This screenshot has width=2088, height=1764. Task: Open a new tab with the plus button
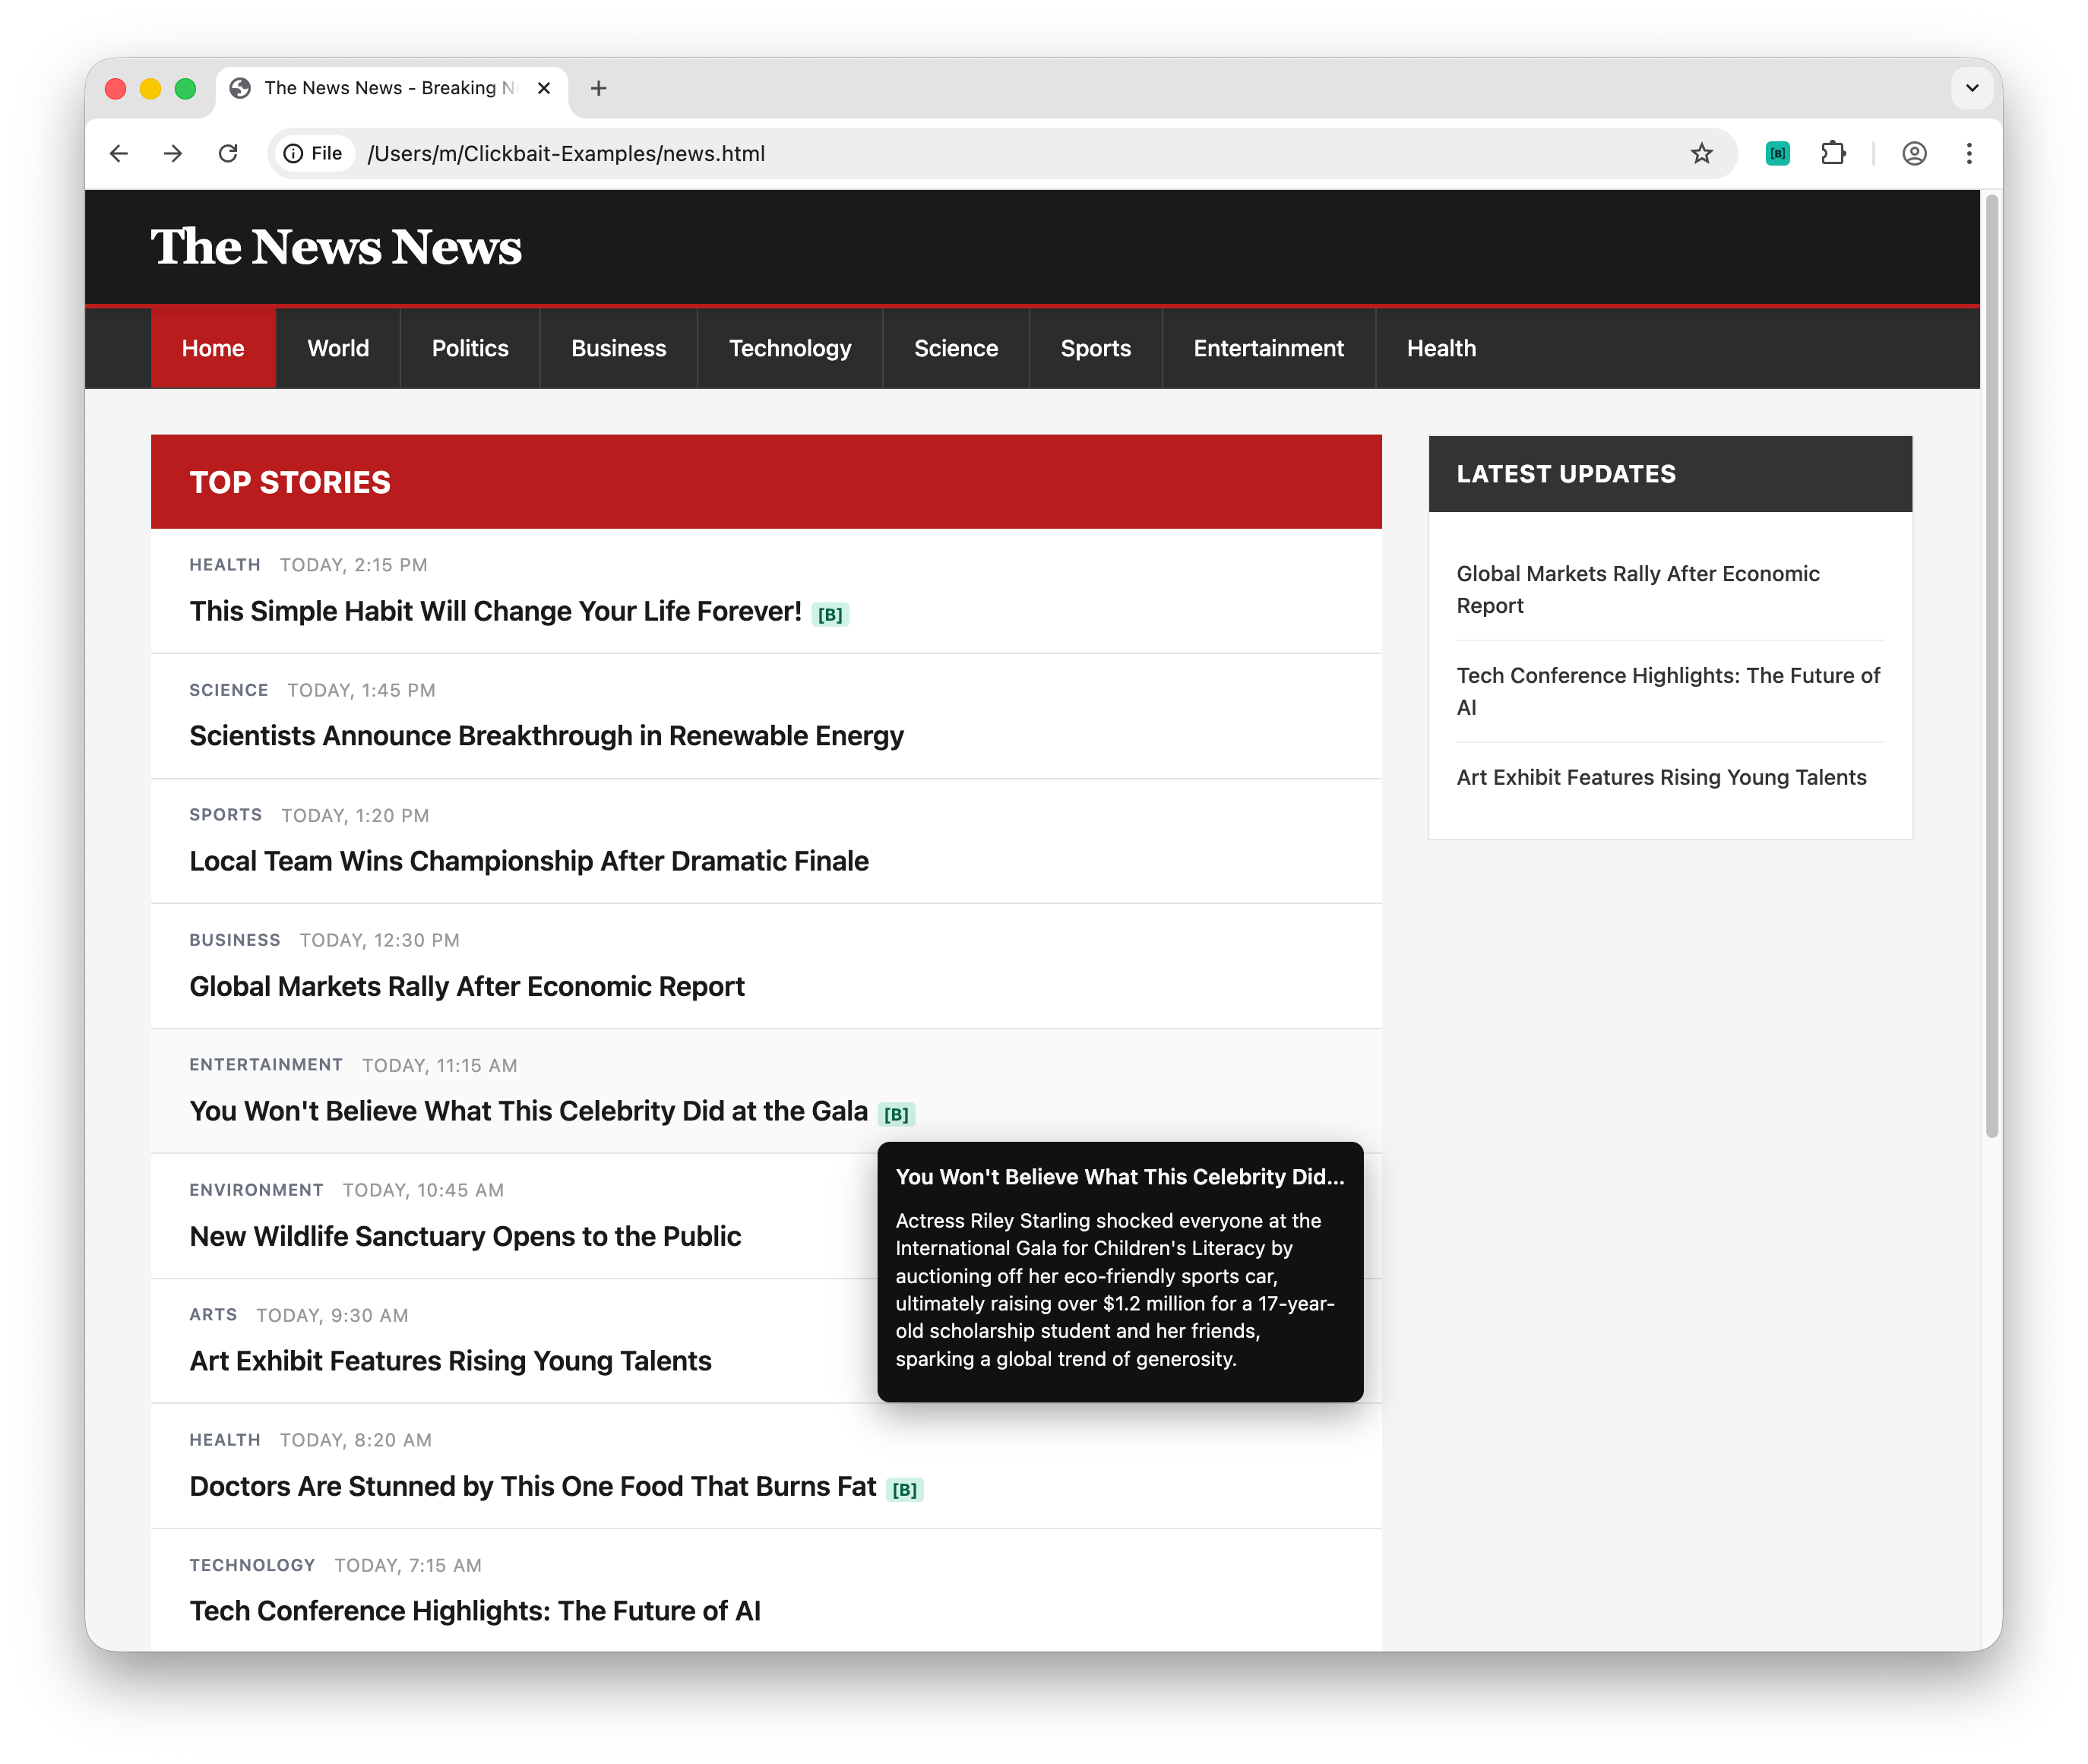point(599,88)
